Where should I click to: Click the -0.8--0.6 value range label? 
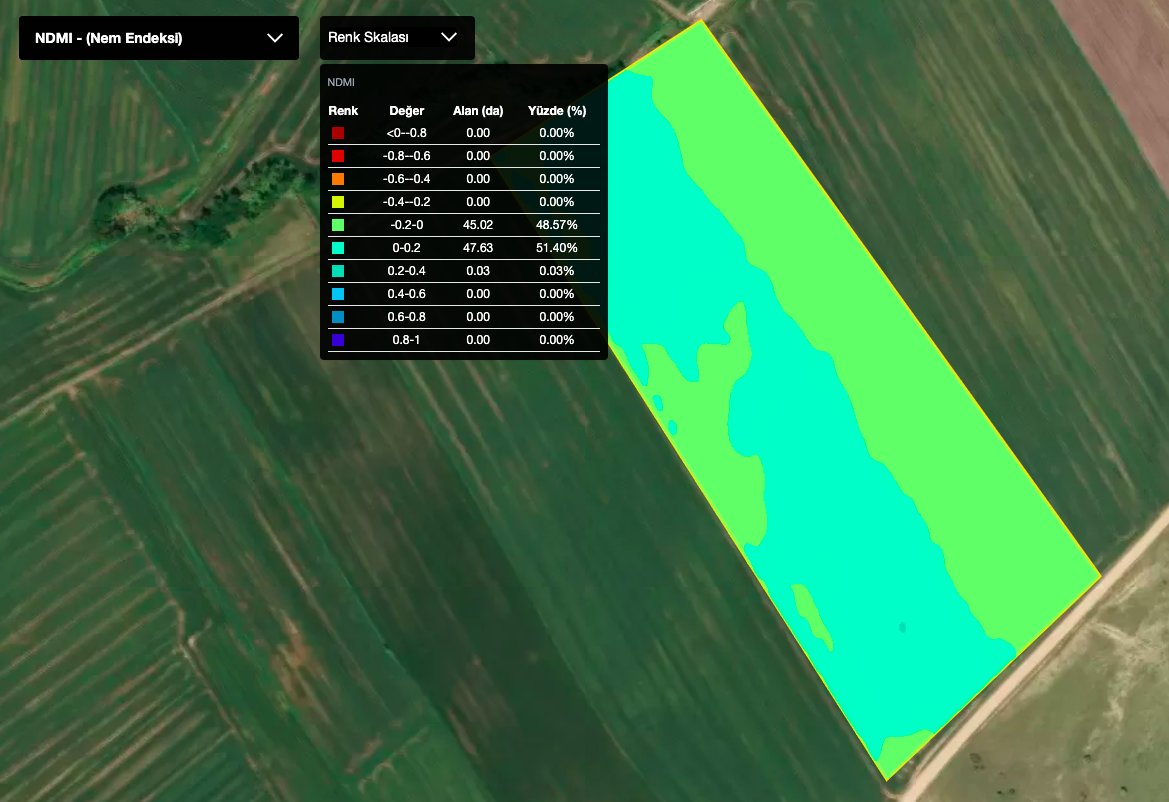406,157
